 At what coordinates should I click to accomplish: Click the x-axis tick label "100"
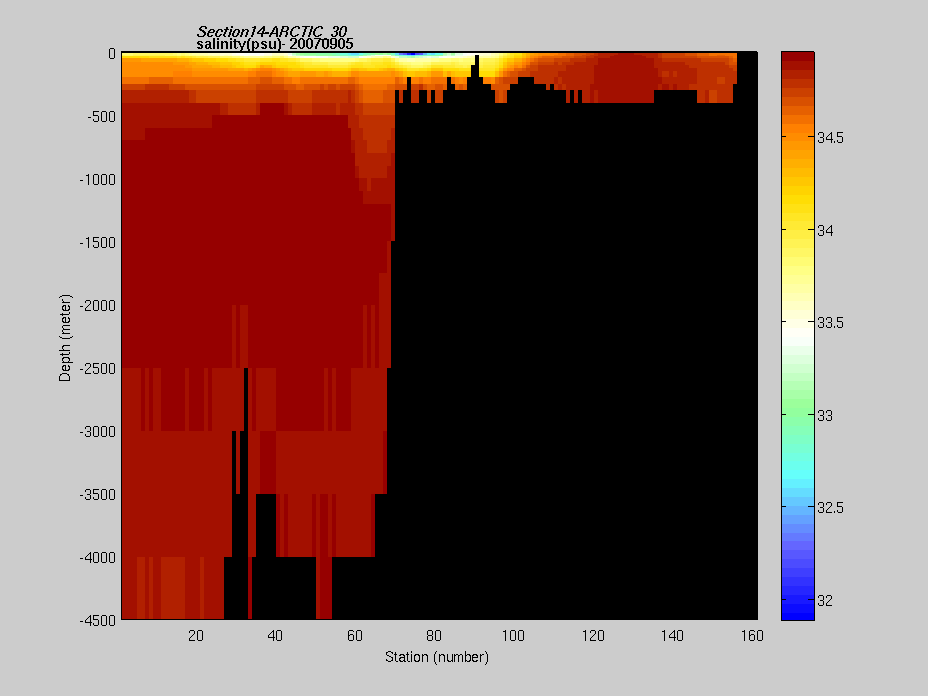pos(513,636)
